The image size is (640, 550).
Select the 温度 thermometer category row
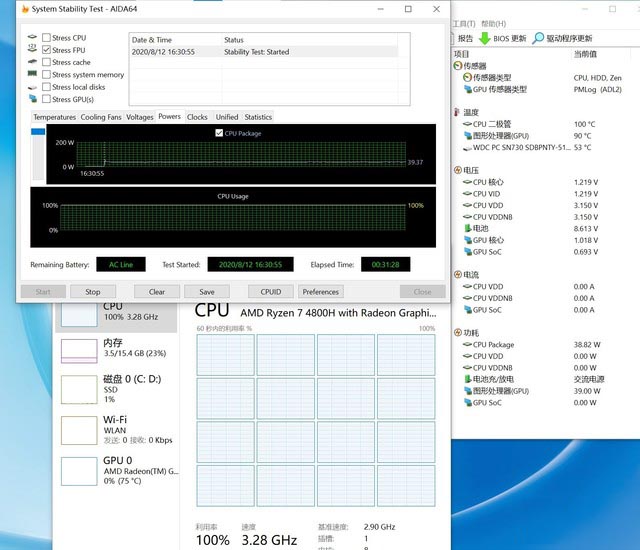click(467, 112)
